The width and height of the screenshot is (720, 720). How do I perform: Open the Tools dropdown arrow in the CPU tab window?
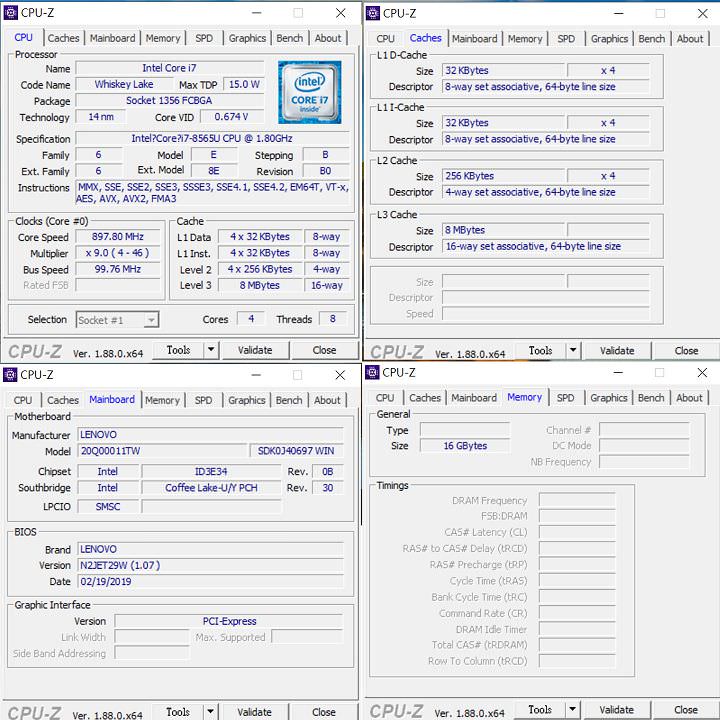tap(211, 350)
